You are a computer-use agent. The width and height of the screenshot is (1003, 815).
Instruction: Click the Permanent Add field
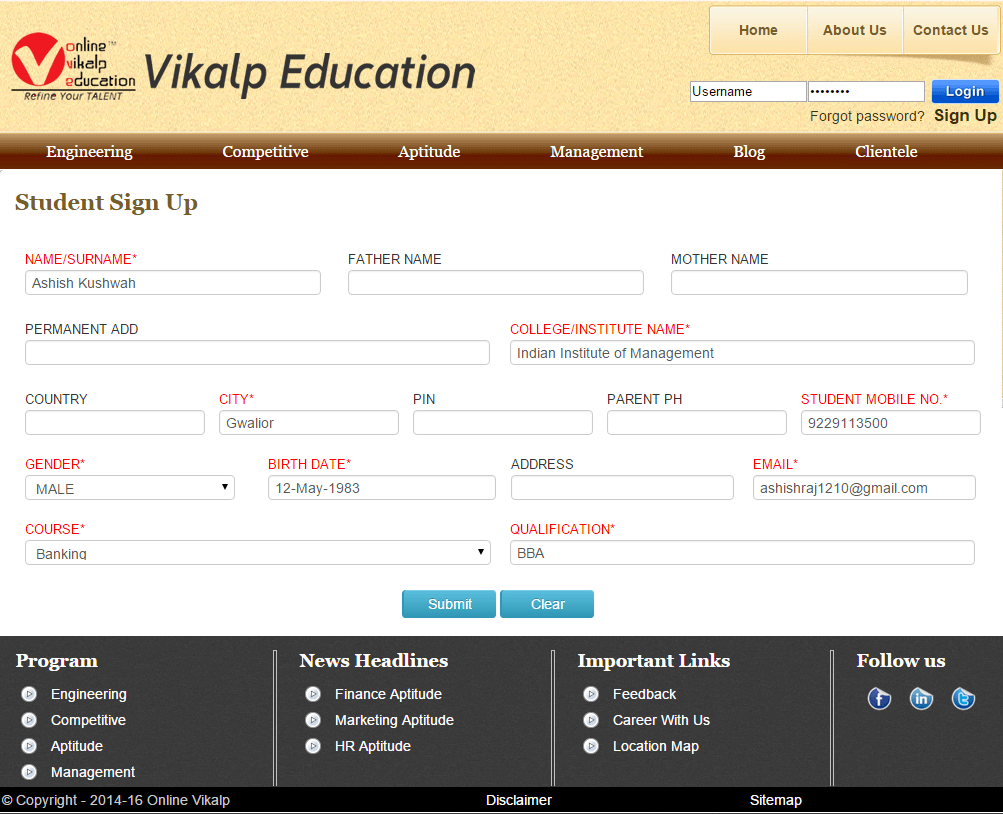[x=257, y=352]
